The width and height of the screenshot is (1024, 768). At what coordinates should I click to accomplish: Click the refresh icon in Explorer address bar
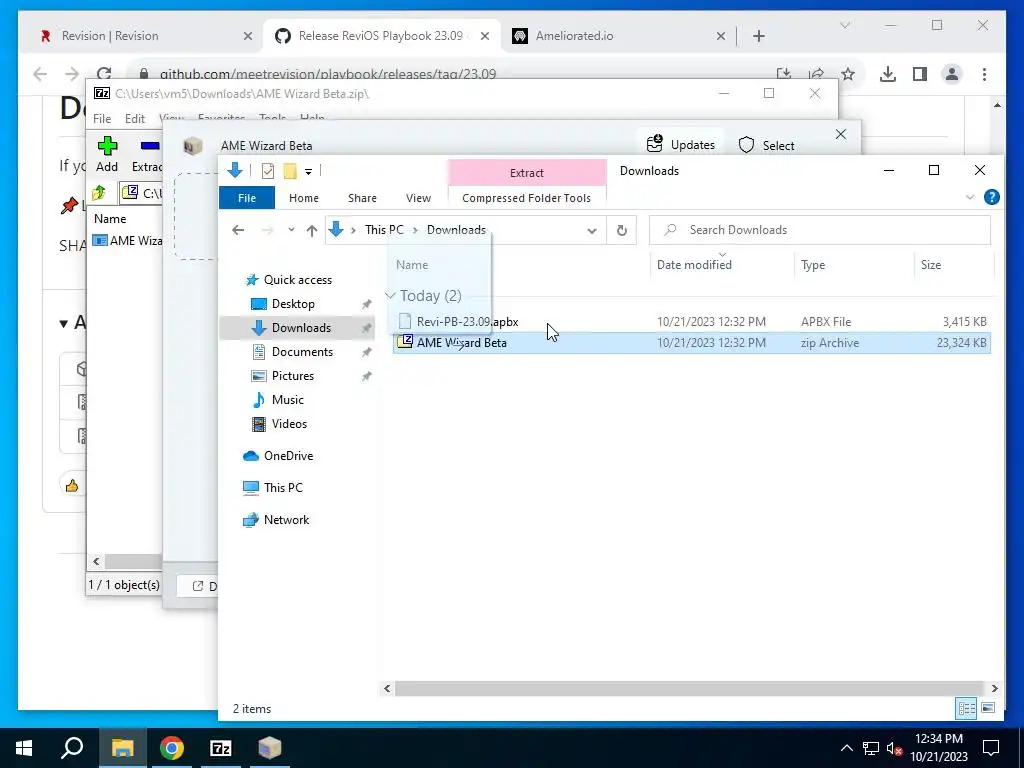click(622, 230)
